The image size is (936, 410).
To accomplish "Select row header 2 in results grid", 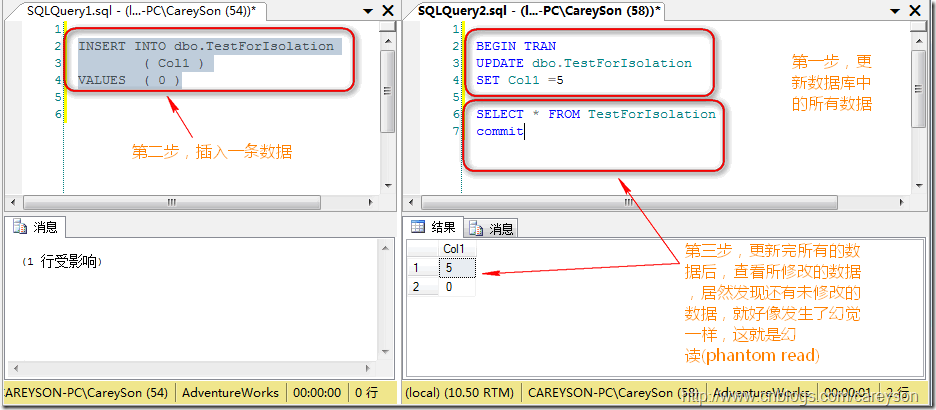I will [418, 286].
